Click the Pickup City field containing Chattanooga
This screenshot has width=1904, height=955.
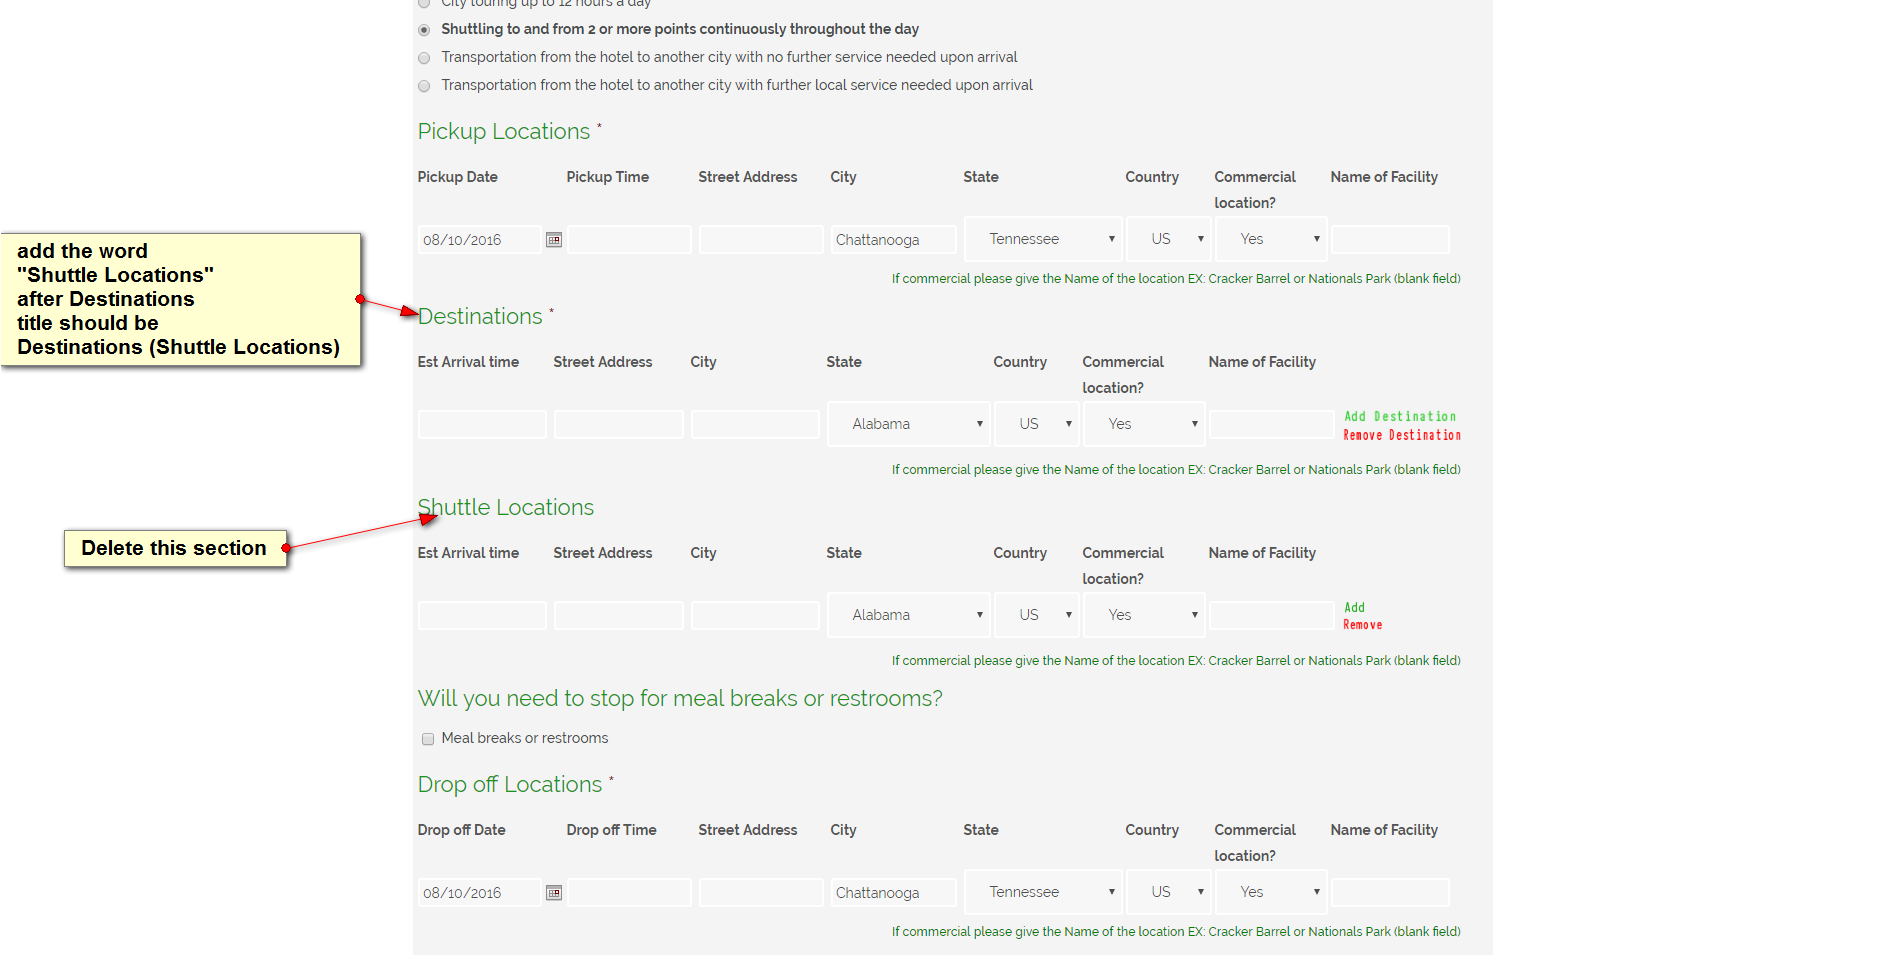point(893,240)
